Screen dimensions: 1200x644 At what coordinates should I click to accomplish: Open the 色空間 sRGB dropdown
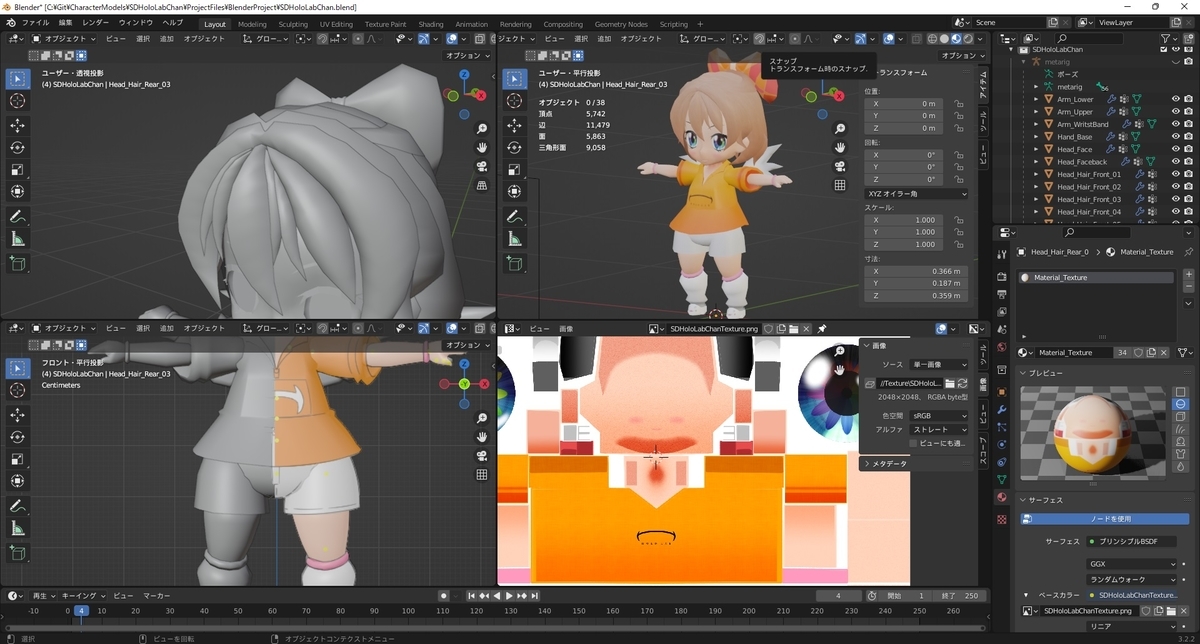click(x=939, y=416)
